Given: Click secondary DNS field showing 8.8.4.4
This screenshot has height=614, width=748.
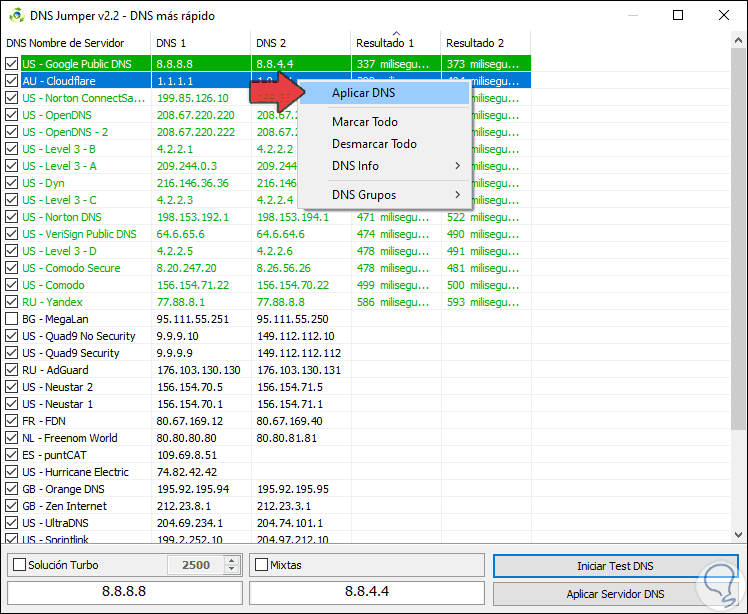Looking at the screenshot, I should point(367,592).
